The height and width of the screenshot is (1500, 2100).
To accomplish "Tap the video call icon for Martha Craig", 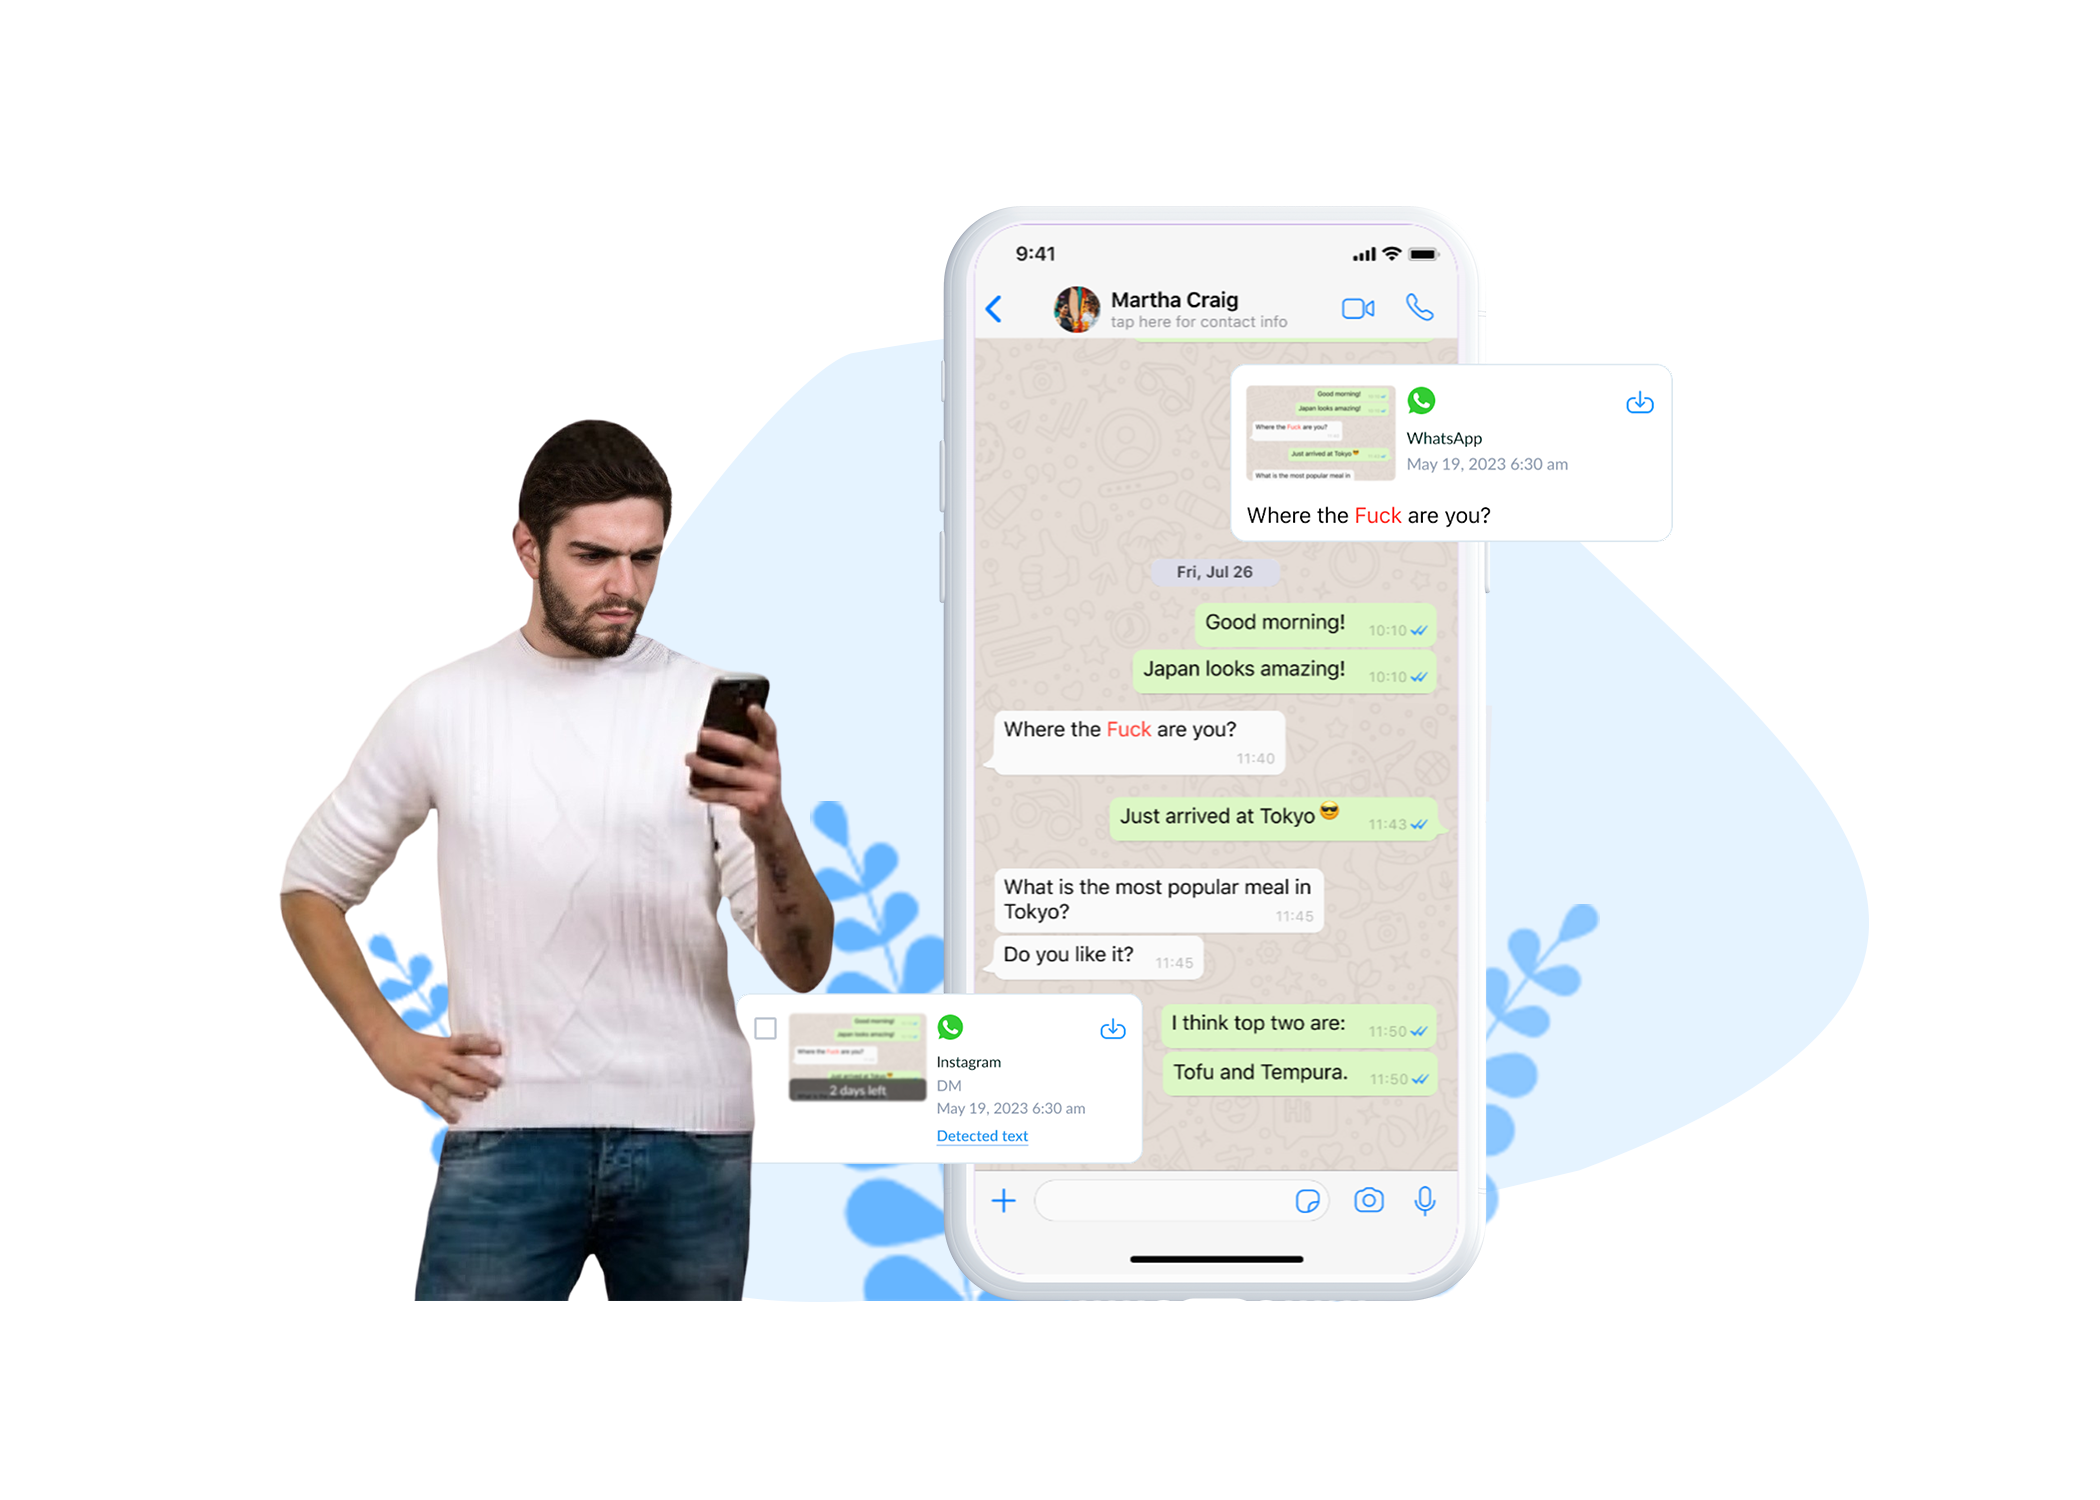I will (x=1358, y=308).
